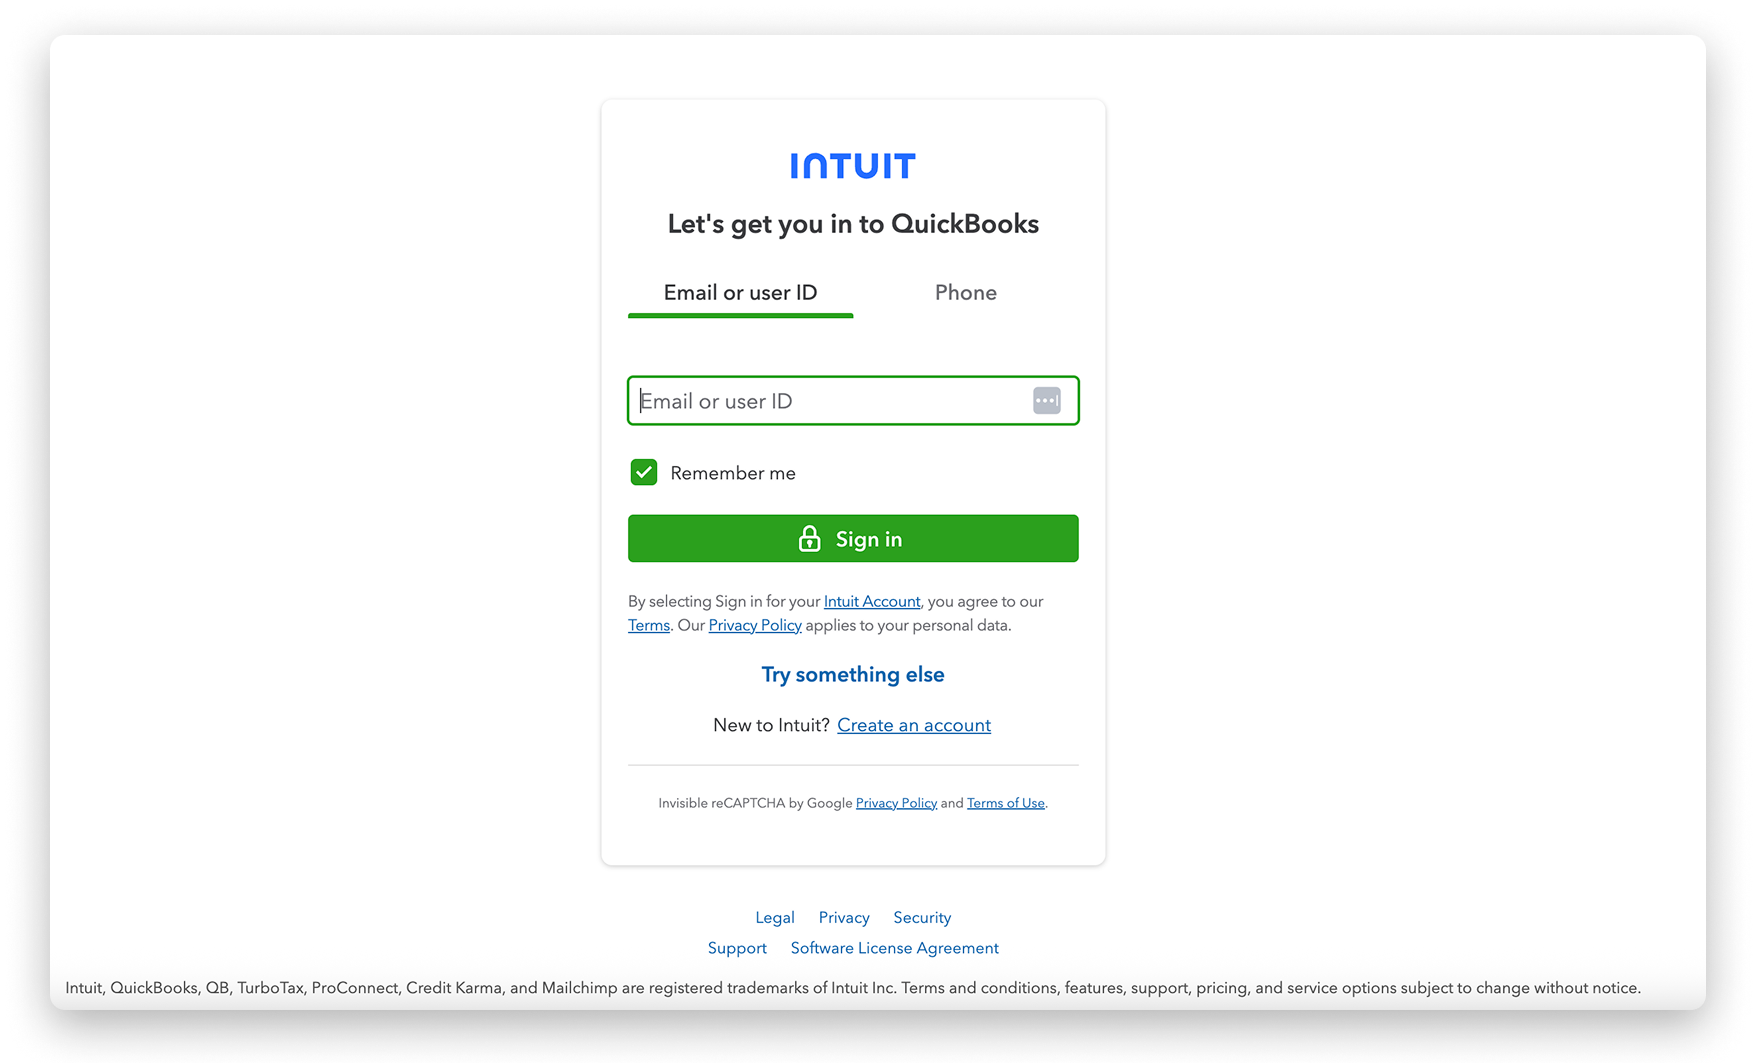The height and width of the screenshot is (1063, 1756).
Task: Open Software License Agreement link
Action: point(895,948)
